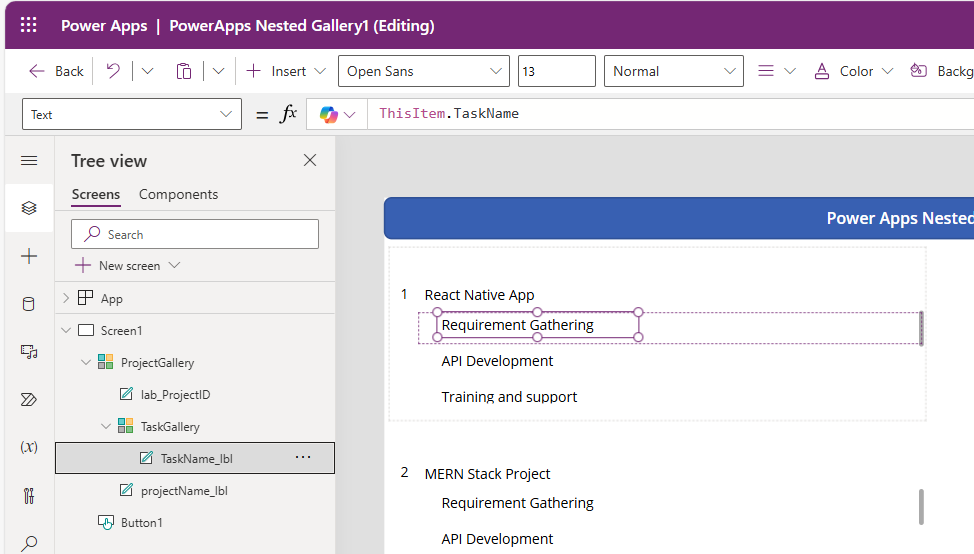The width and height of the screenshot is (974, 554).
Task: Open the Undo dropdown arrow
Action: coord(147,71)
